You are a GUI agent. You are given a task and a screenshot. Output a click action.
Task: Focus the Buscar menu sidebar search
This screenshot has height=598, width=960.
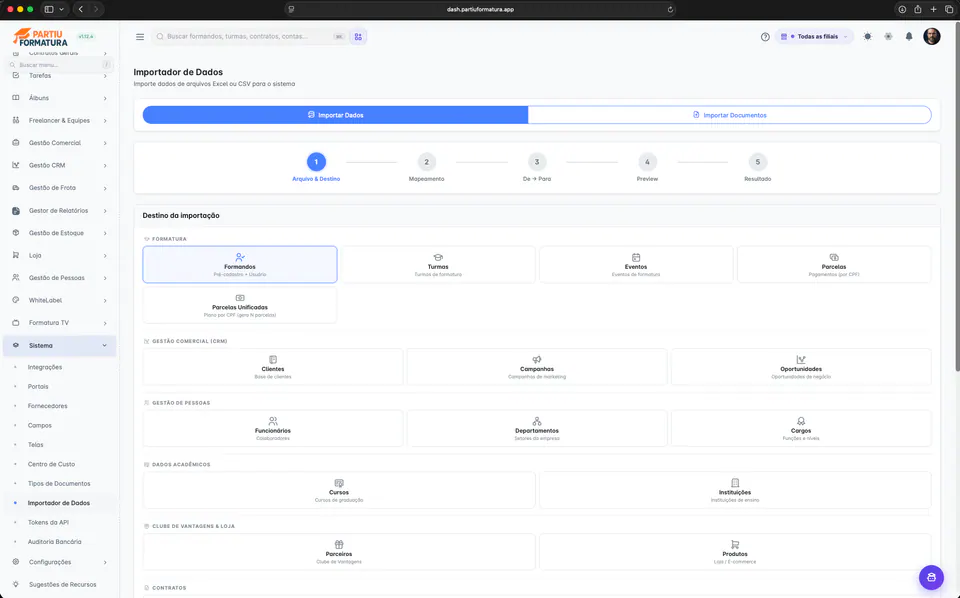[59, 65]
